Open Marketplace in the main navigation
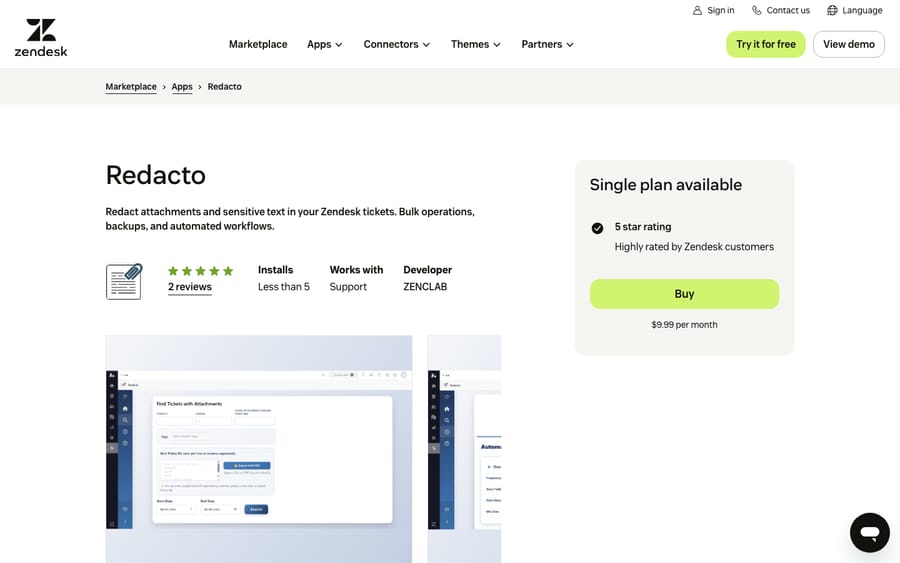The image size is (900, 563). click(258, 44)
